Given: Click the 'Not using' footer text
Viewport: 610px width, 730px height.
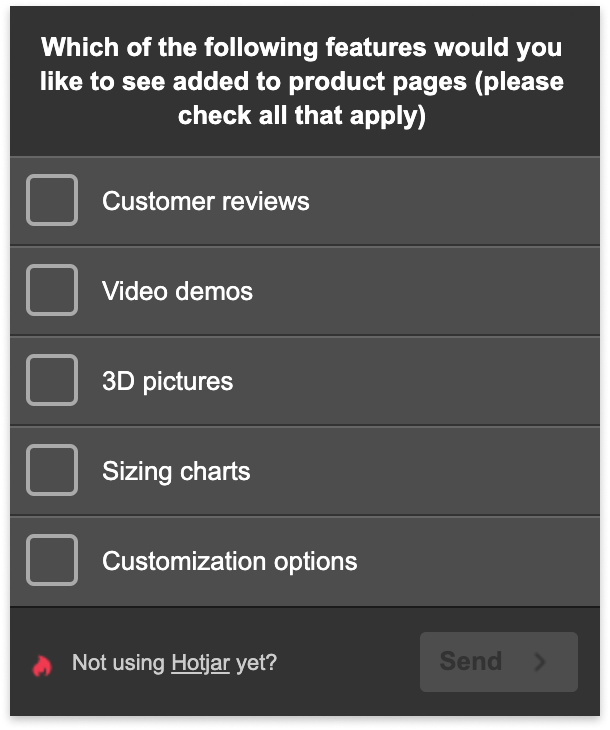Looking at the screenshot, I should pos(118,663).
